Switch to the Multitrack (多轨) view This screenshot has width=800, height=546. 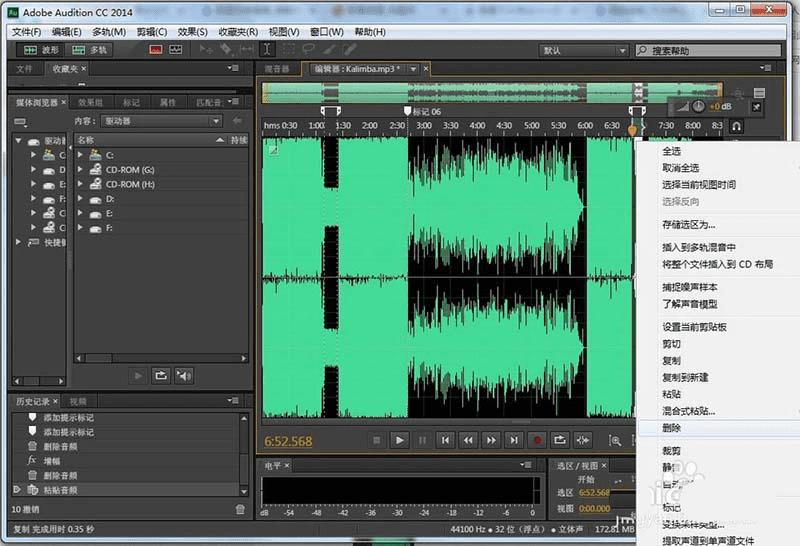tap(90, 49)
